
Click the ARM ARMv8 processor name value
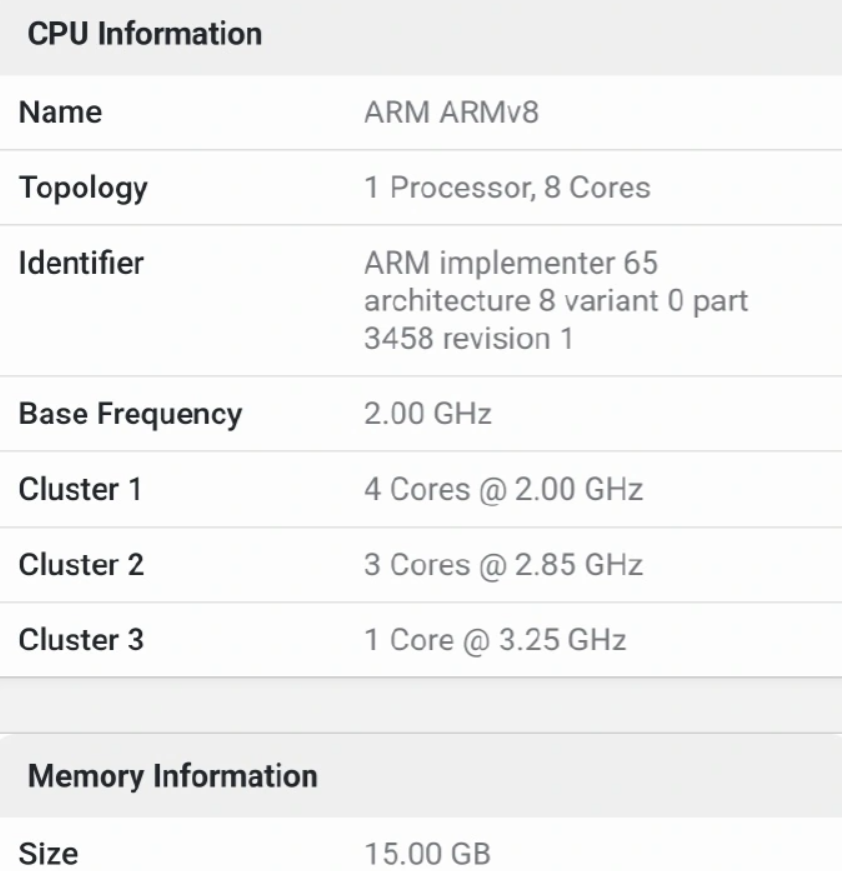[452, 112]
